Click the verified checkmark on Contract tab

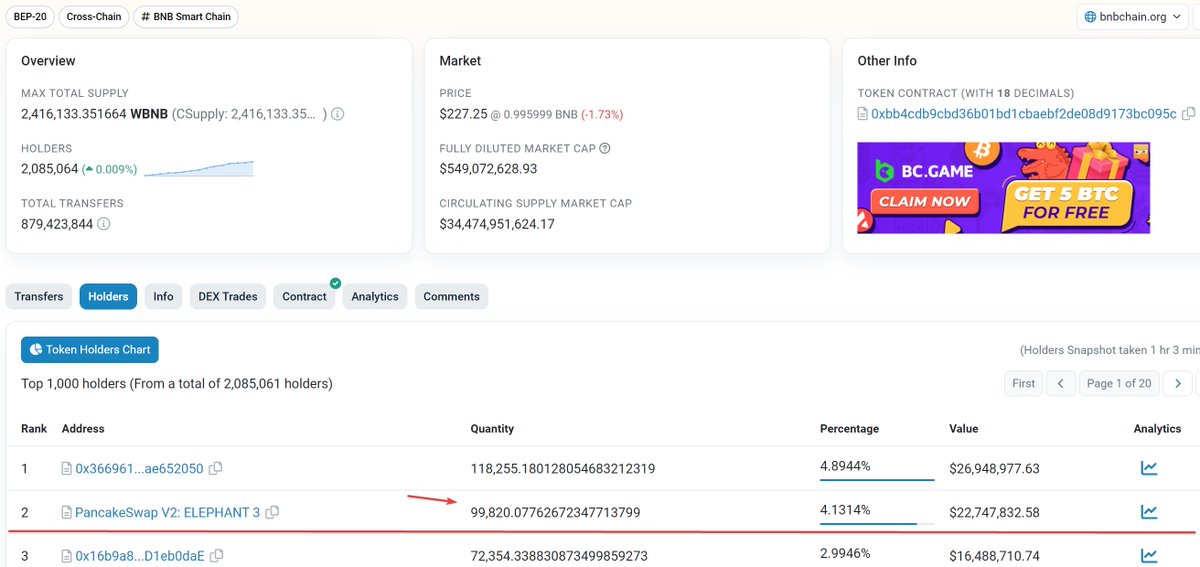click(336, 284)
